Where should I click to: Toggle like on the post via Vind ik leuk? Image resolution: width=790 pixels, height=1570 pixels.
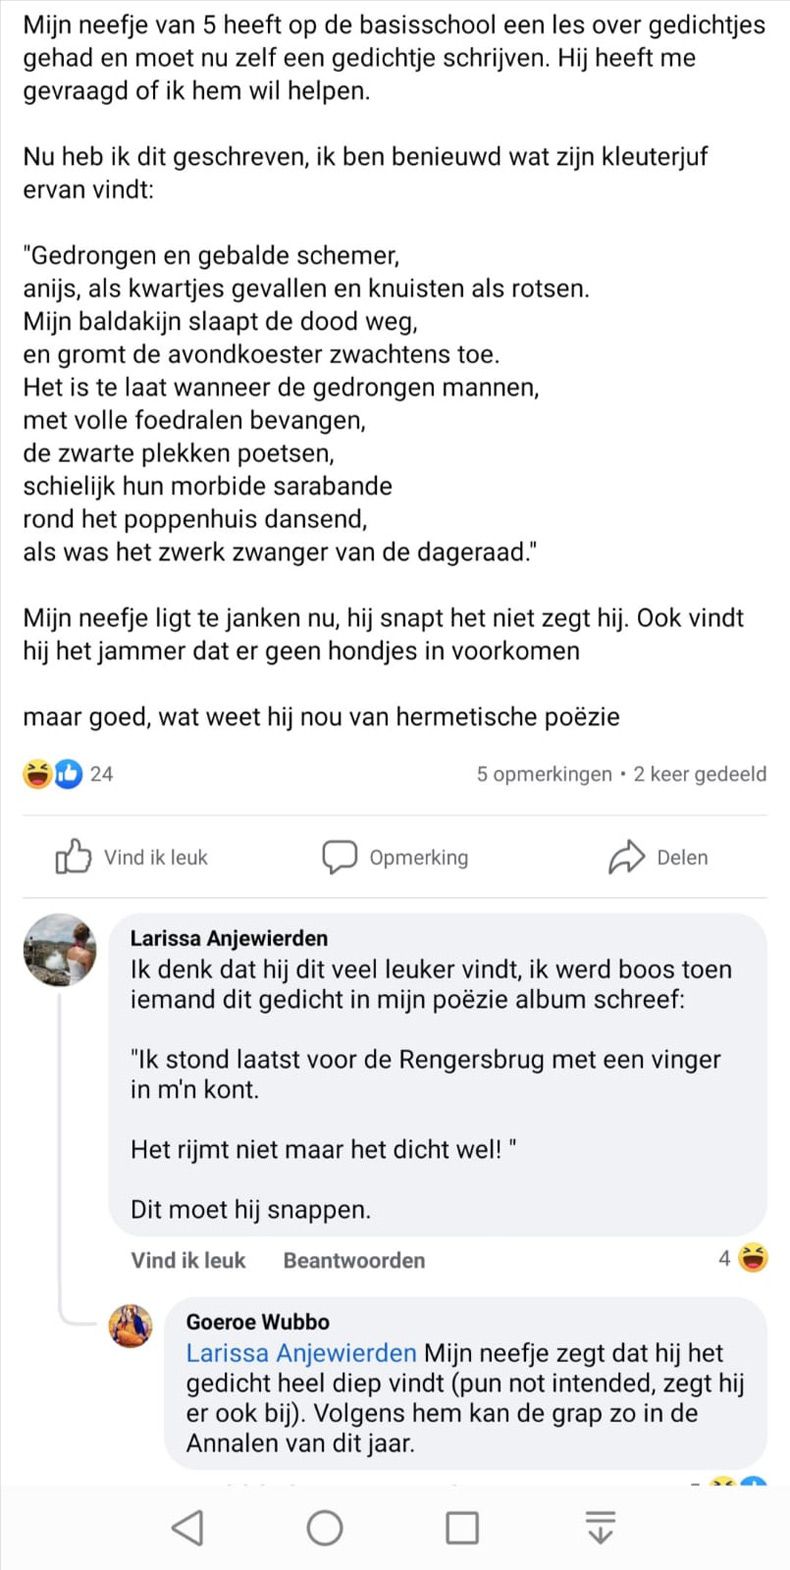154,857
